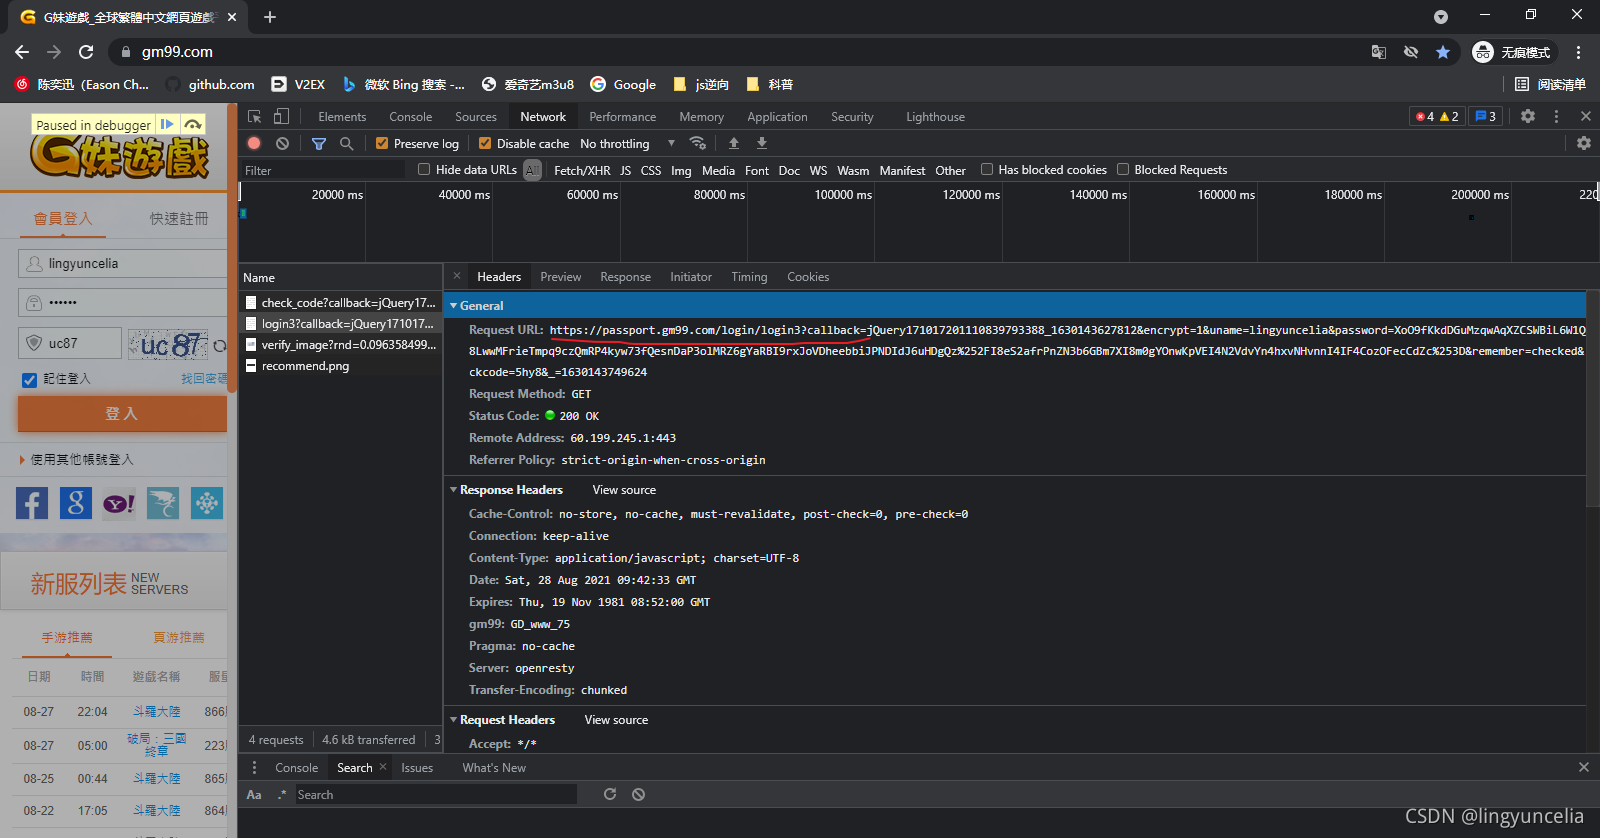This screenshot has height=838, width=1600.
Task: Open the No throttling dropdown
Action: coord(627,143)
